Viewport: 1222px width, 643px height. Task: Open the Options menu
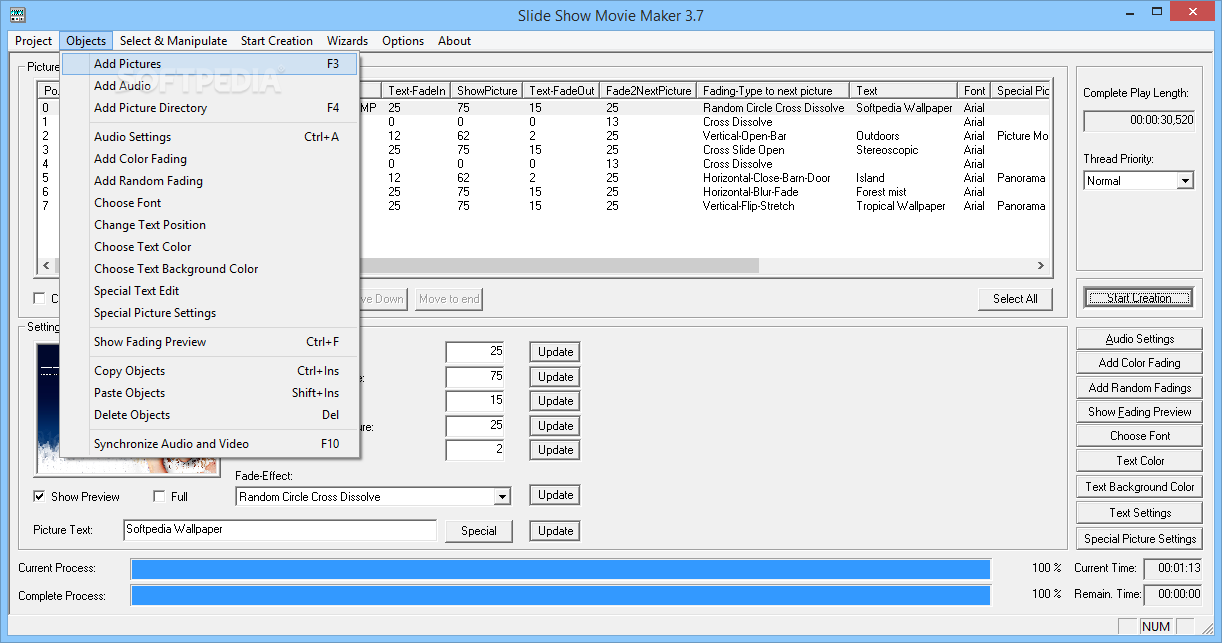(403, 41)
